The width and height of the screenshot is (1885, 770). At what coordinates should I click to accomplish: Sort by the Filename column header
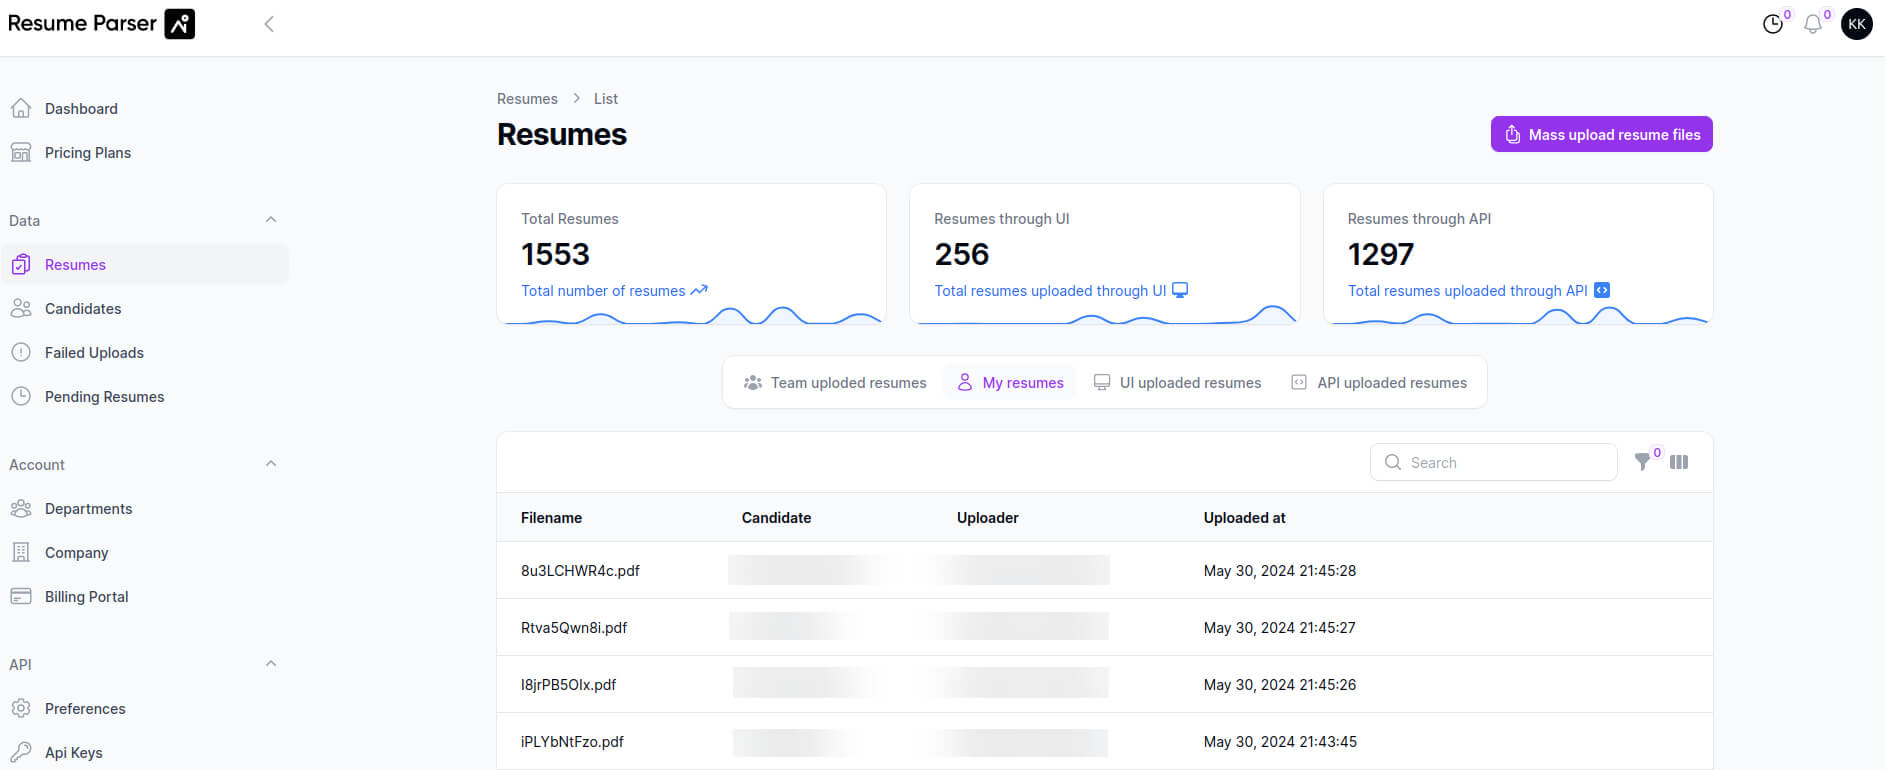(x=551, y=517)
